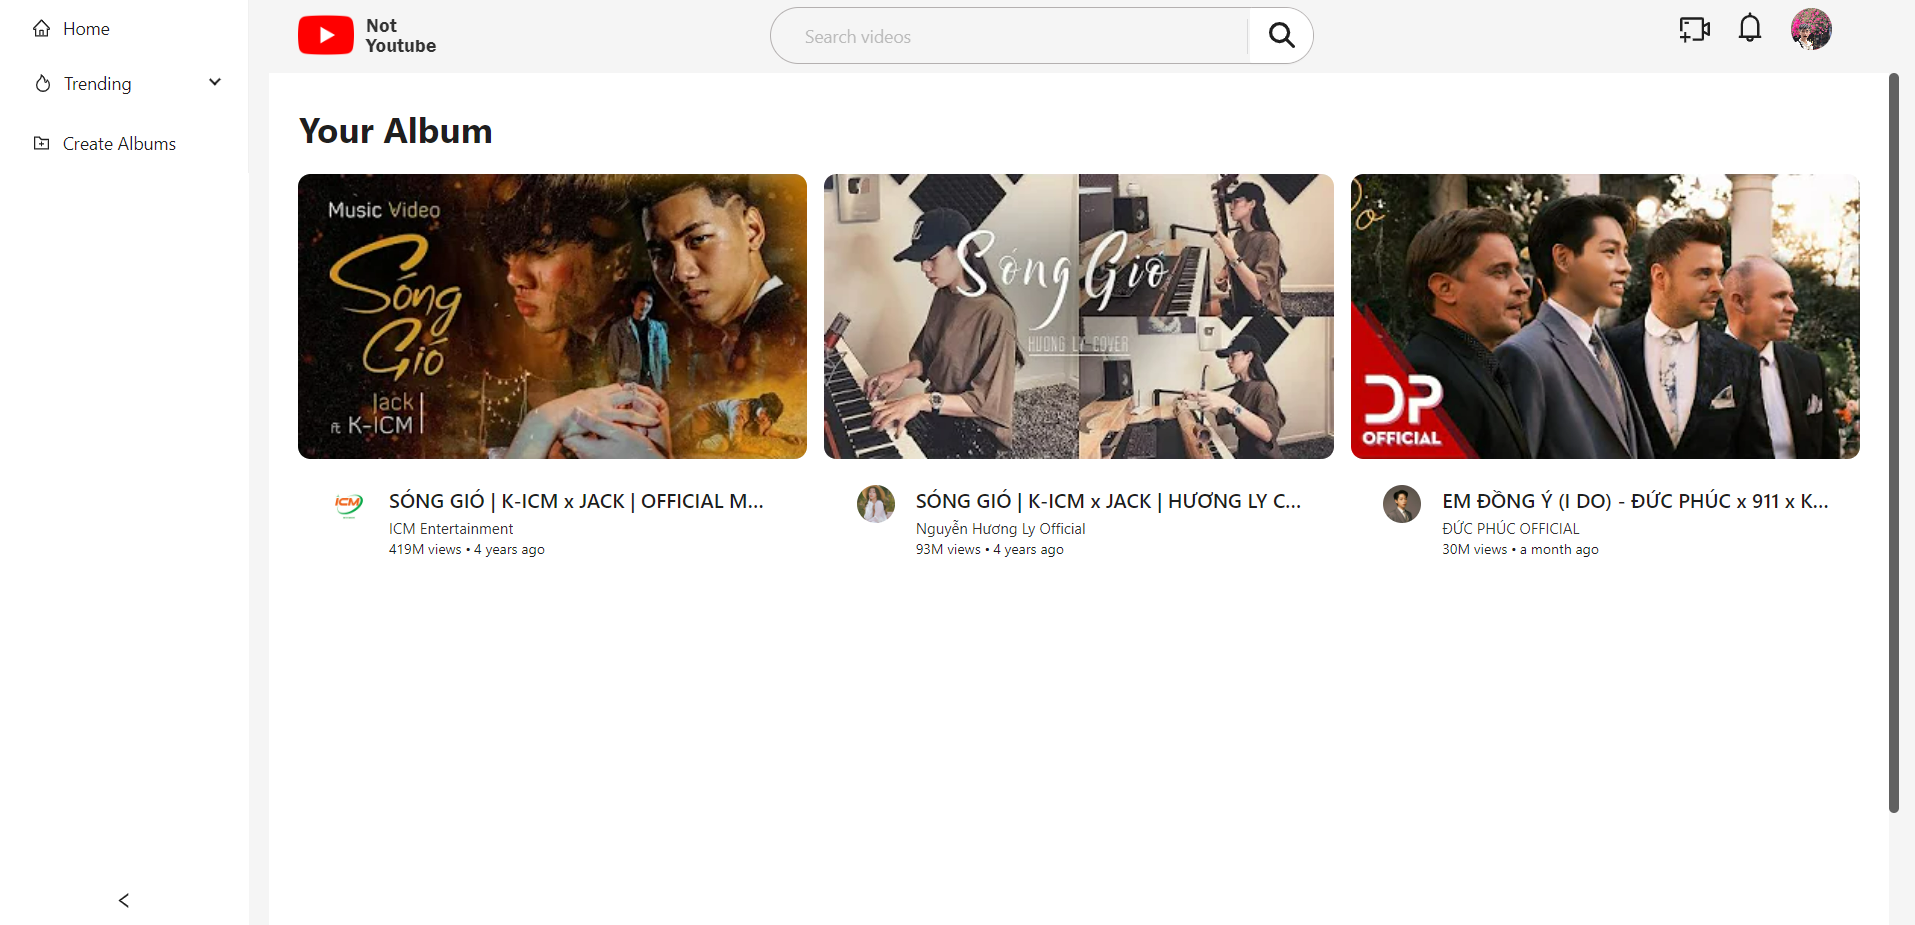Screen dimensions: 1915x925
Task: Expand the Trending dropdown arrow
Action: tap(214, 82)
